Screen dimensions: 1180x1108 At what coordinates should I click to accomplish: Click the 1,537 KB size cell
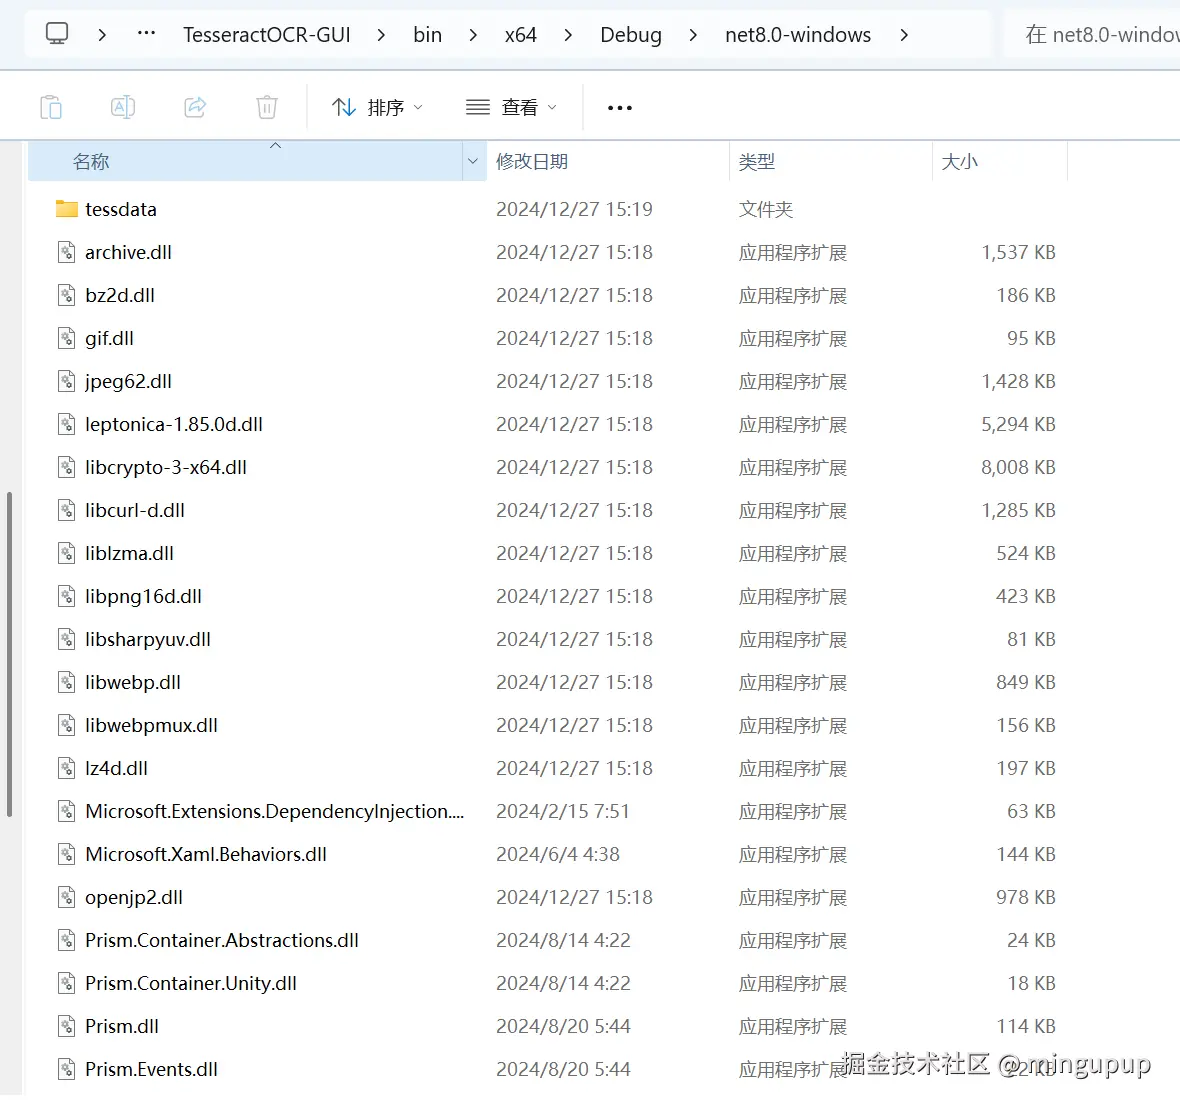point(1018,252)
